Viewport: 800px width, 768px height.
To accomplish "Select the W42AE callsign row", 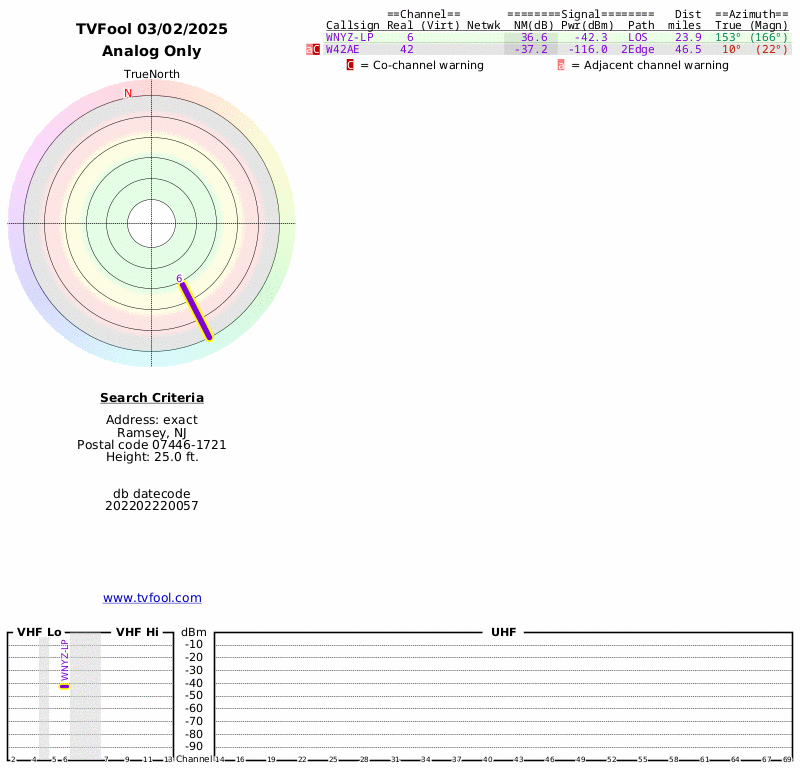I will [x=343, y=49].
